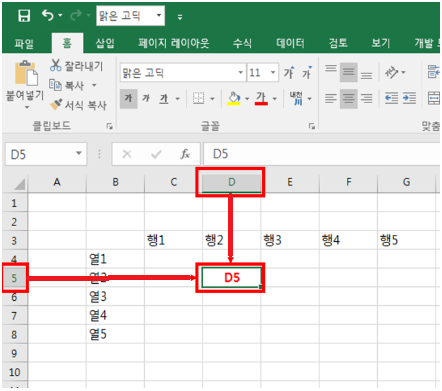The width and height of the screenshot is (442, 391).
Task: Click the decrease font size icon
Action: (x=307, y=72)
